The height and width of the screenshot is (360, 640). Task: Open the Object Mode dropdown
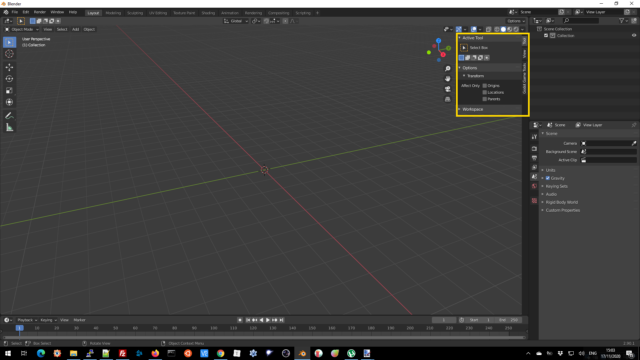[x=22, y=29]
